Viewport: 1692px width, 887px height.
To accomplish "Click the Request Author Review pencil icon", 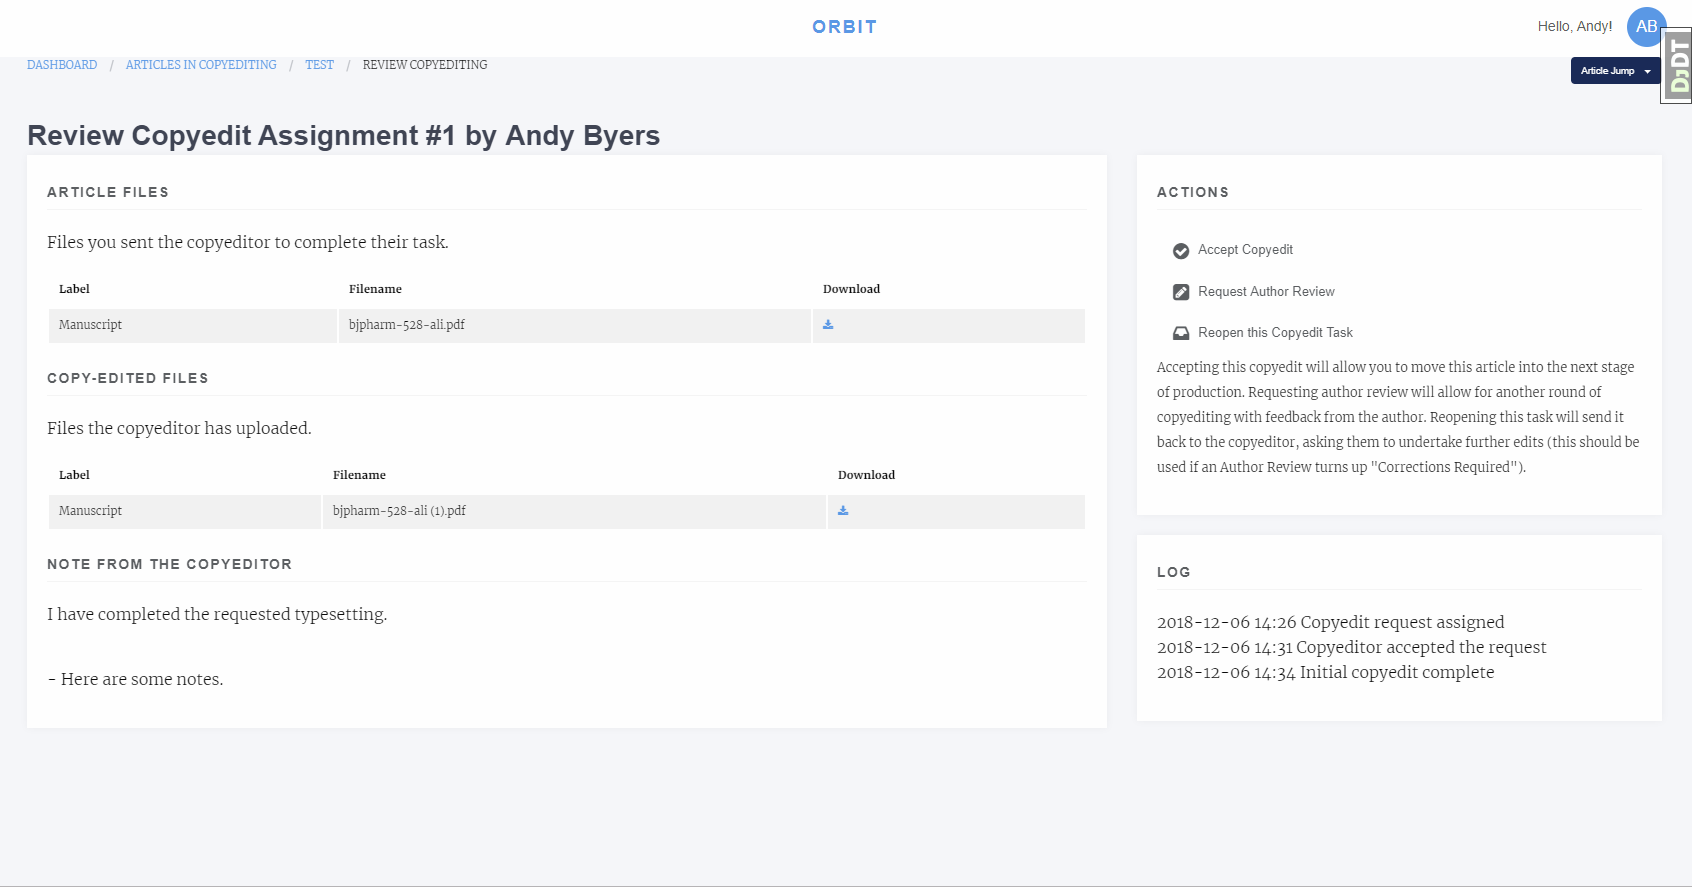I will (x=1181, y=292).
